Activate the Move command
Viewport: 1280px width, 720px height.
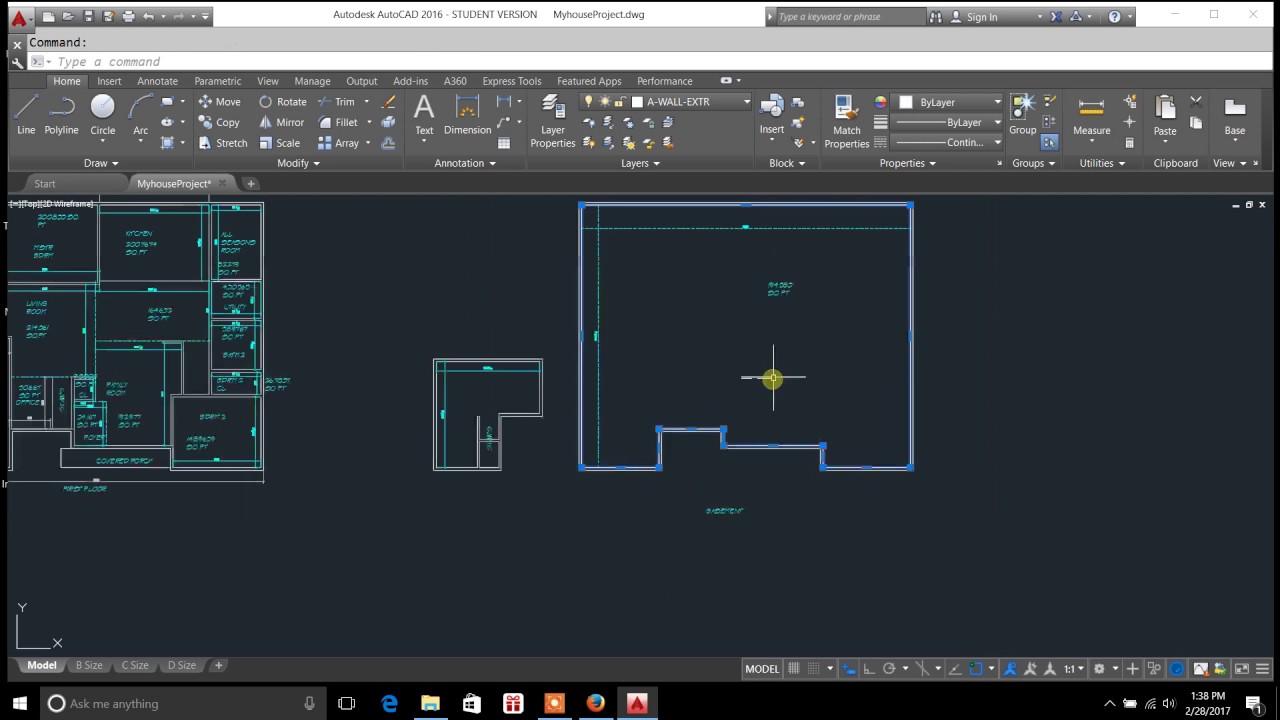(219, 102)
